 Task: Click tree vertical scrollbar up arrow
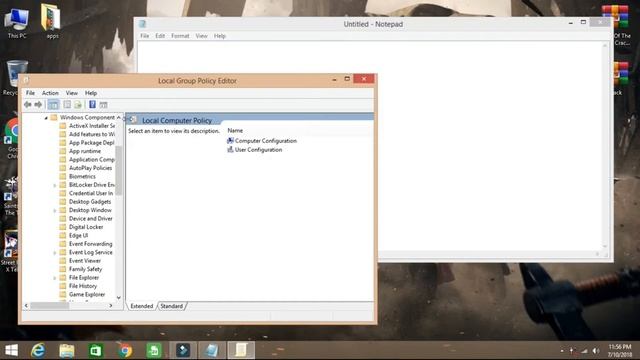point(119,118)
